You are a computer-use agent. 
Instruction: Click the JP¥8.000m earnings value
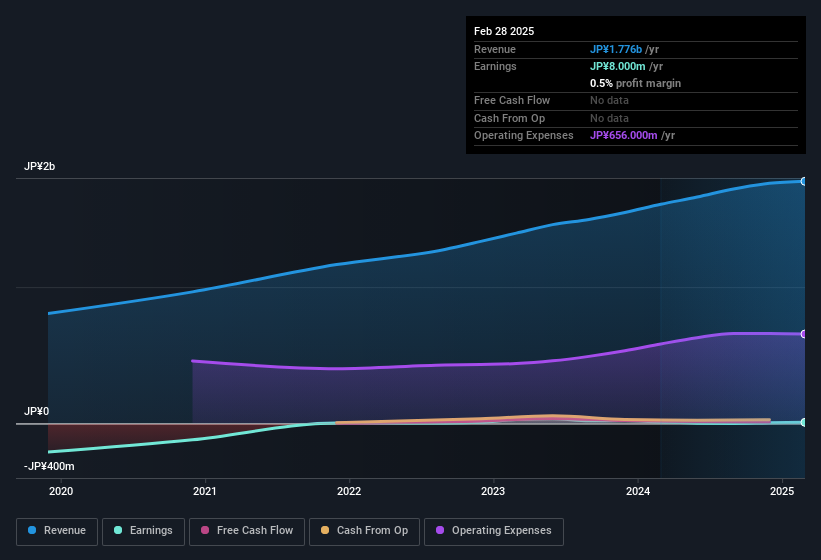617,66
